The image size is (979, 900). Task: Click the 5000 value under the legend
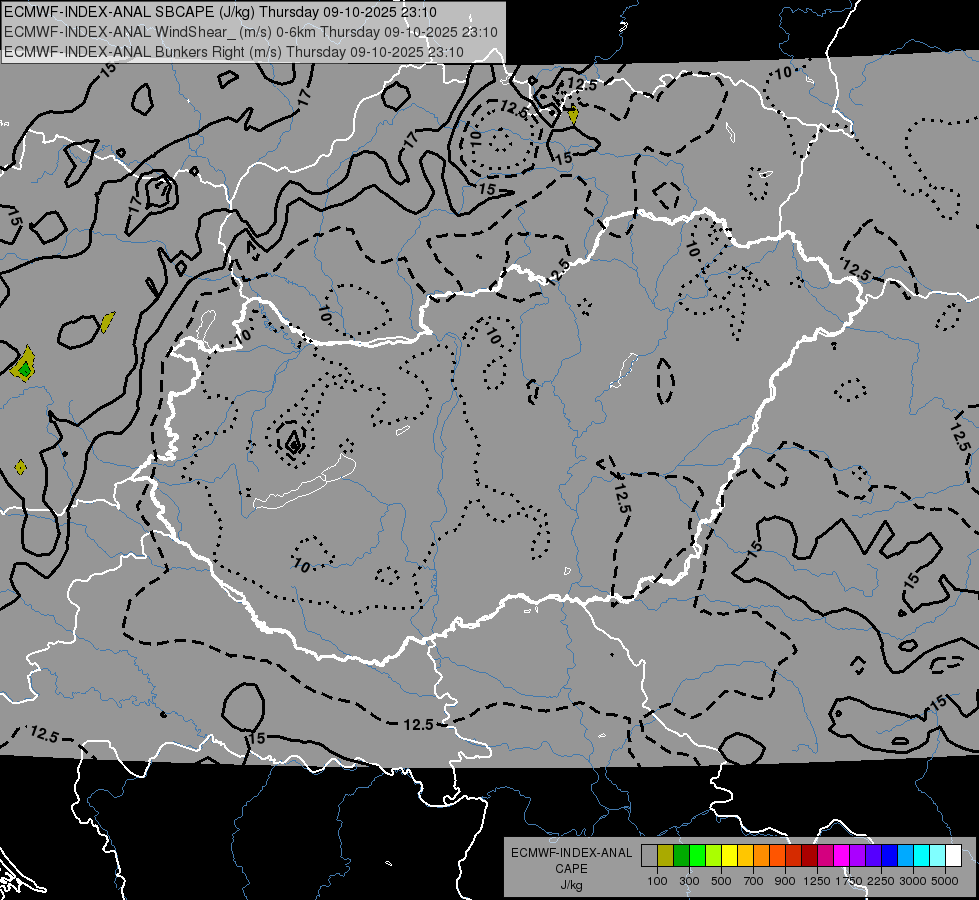[x=945, y=881]
